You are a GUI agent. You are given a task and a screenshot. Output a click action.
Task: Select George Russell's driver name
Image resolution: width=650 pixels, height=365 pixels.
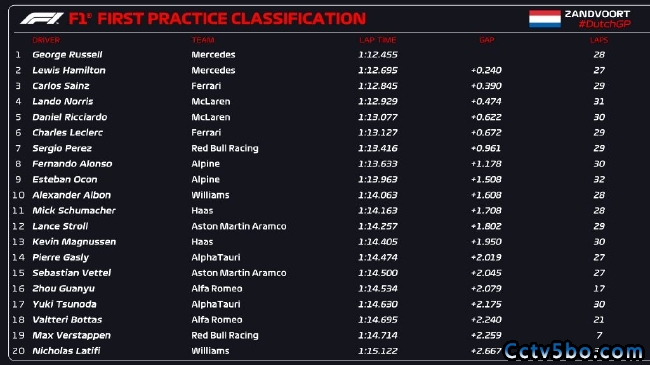coord(67,55)
